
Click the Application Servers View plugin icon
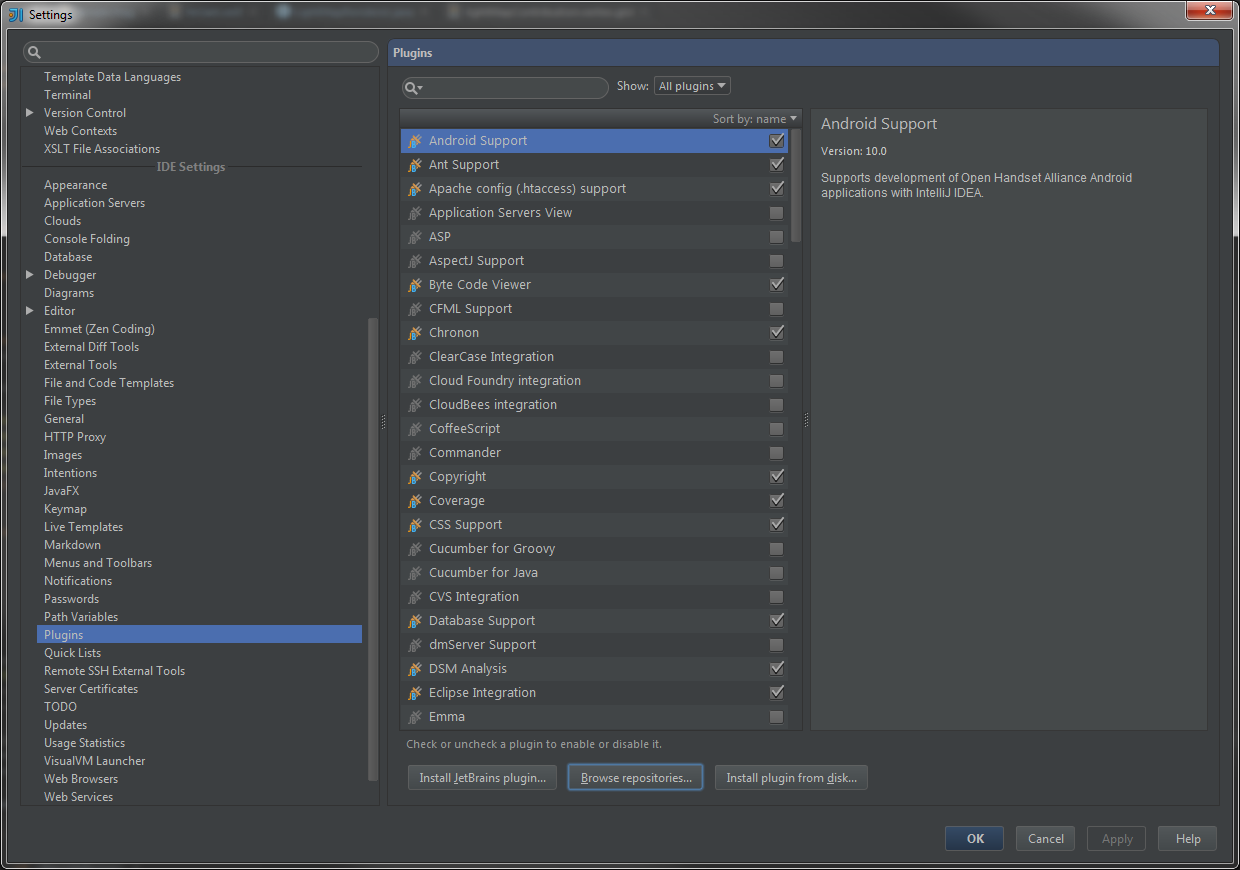[x=415, y=213]
